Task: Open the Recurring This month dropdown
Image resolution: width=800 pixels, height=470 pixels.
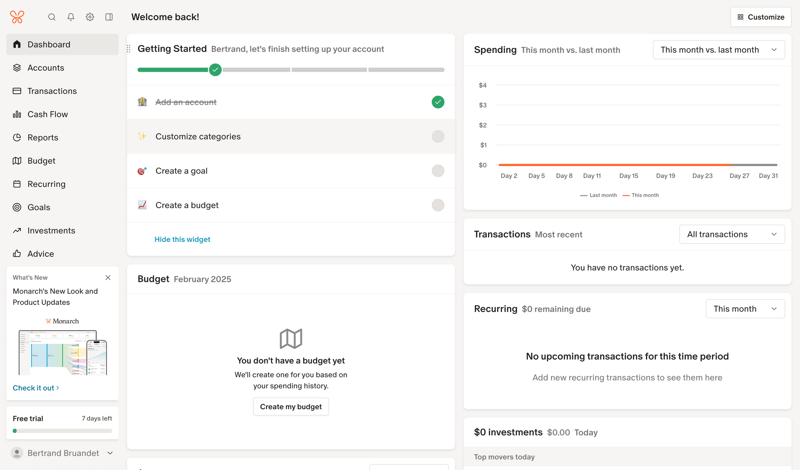Action: point(745,309)
